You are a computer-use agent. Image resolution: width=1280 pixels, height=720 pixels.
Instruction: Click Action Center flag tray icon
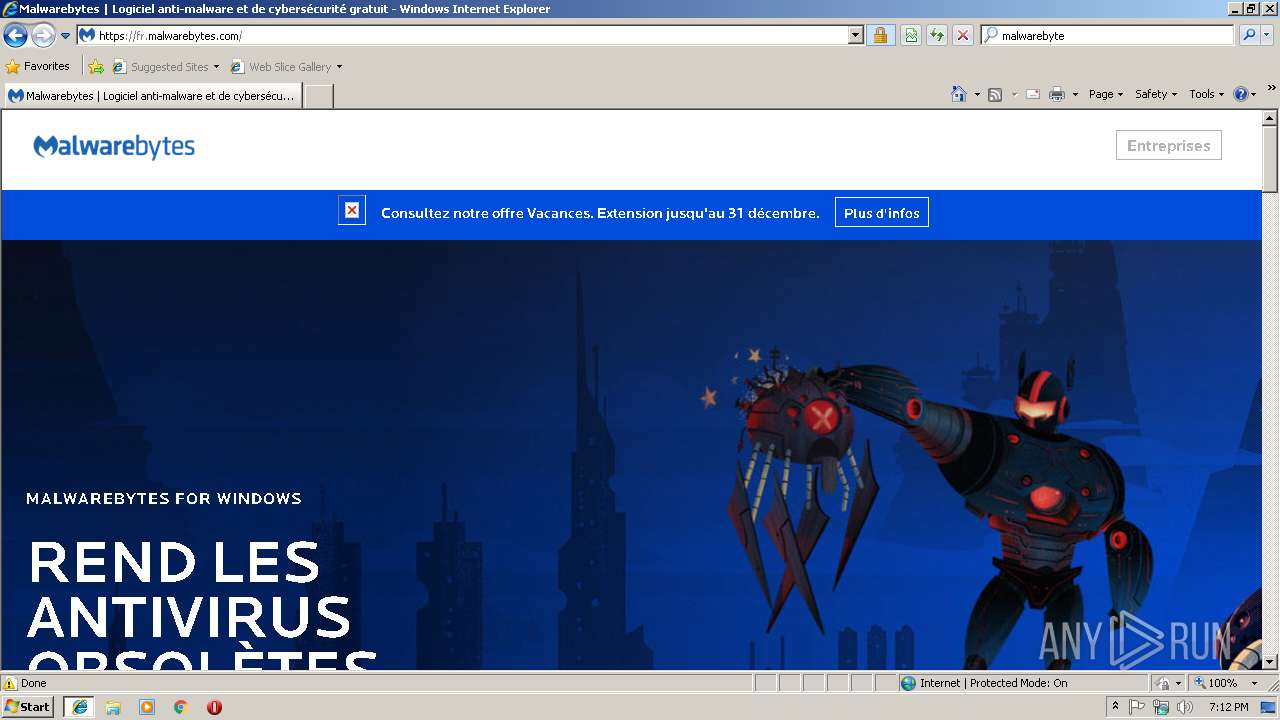coord(1138,707)
